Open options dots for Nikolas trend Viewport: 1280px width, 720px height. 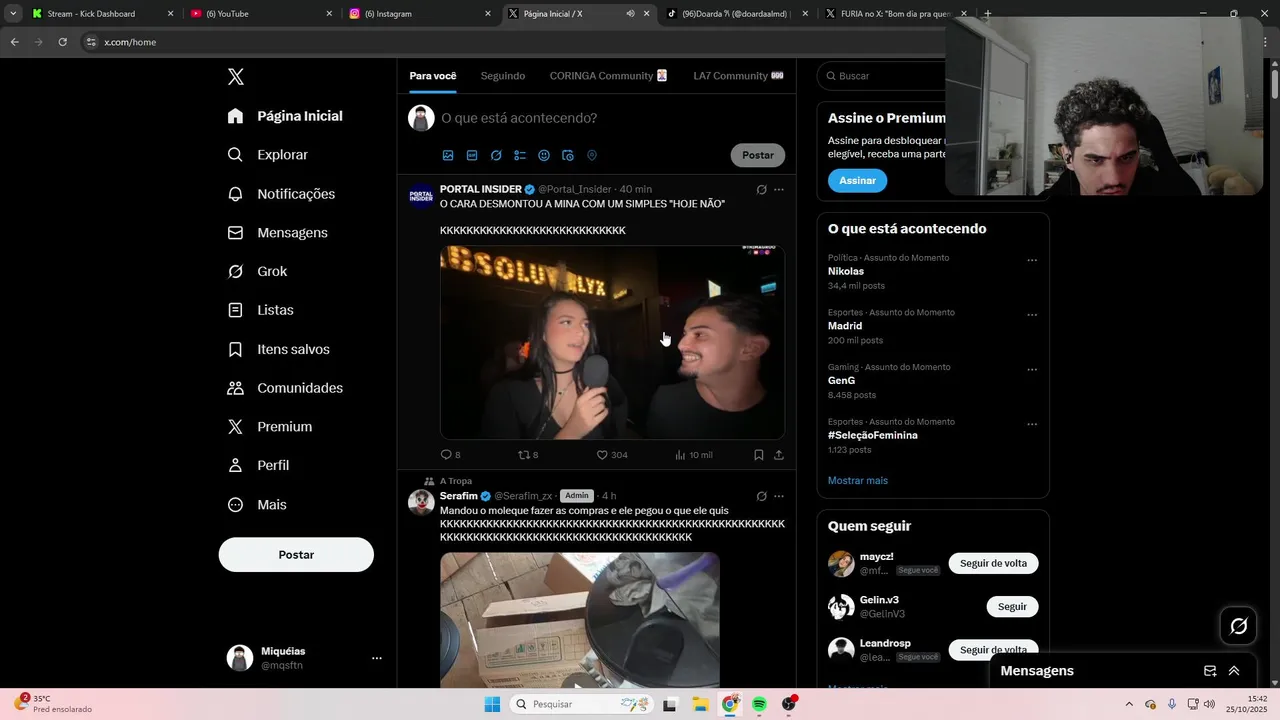[1032, 261]
